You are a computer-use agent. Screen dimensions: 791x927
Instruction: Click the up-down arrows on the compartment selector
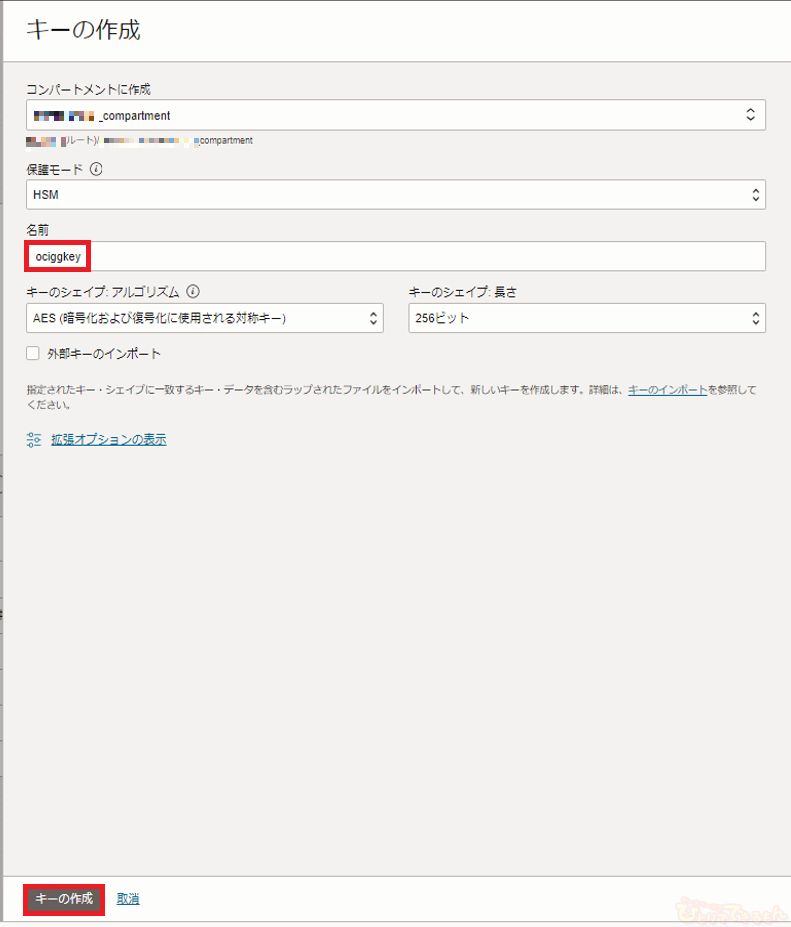(x=750, y=115)
